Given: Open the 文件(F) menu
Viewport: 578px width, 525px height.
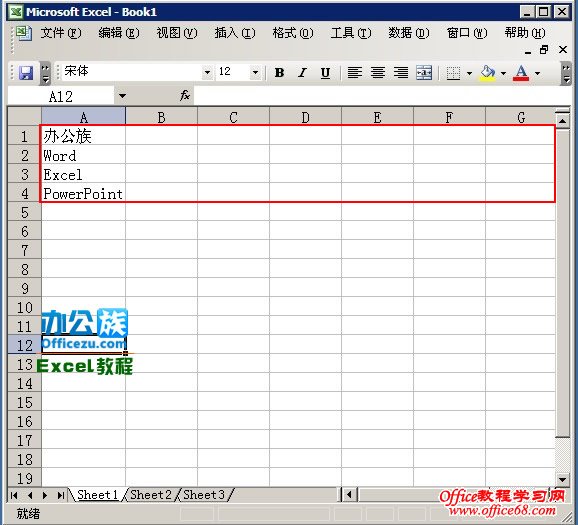Looking at the screenshot, I should tap(60, 33).
